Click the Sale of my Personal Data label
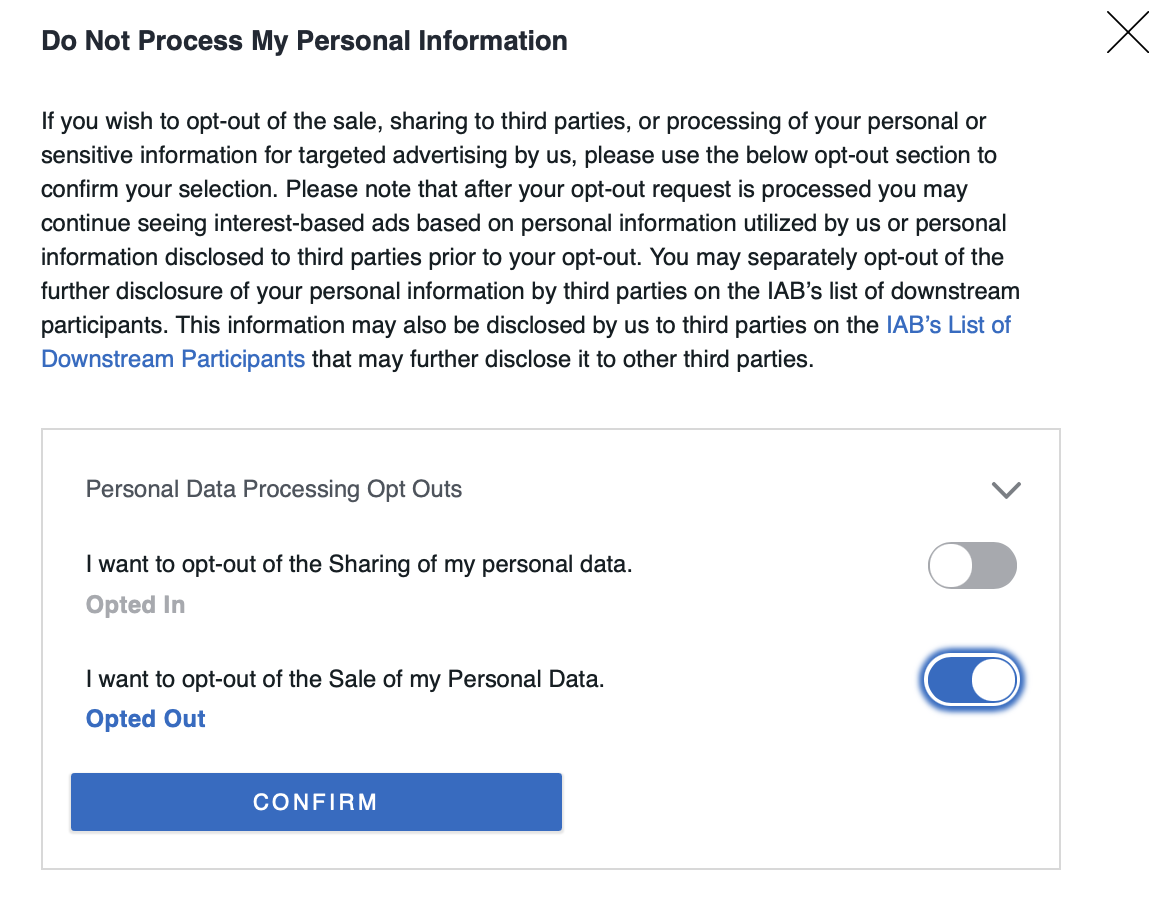This screenshot has height=902, width=1166. 345,679
